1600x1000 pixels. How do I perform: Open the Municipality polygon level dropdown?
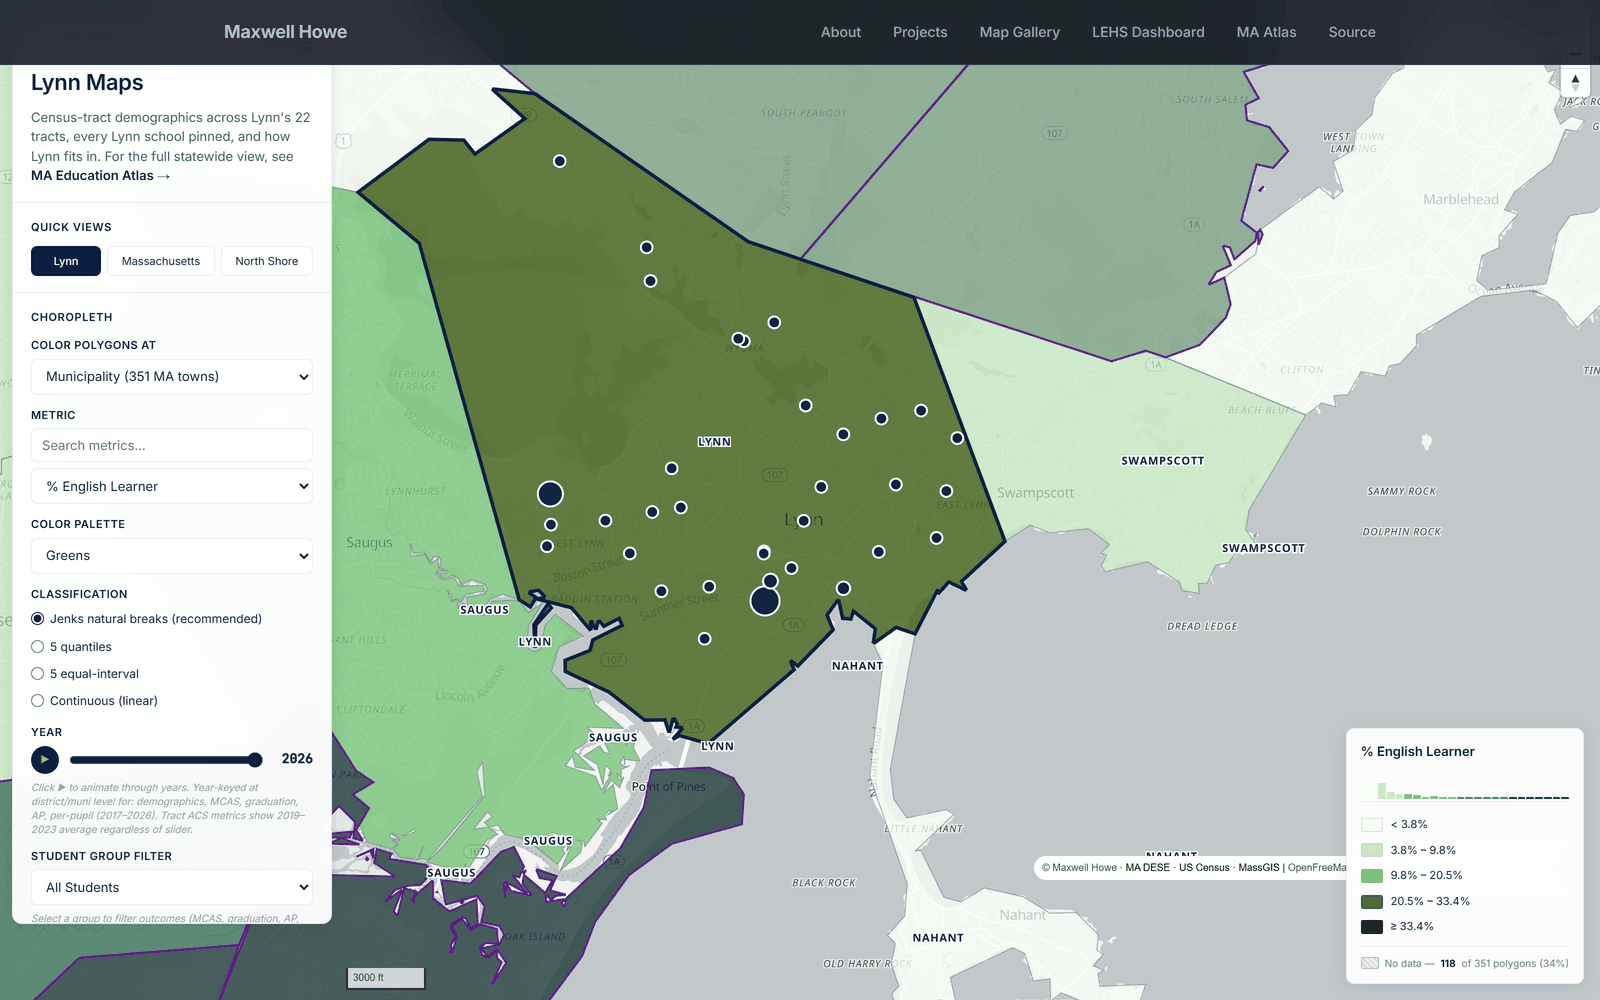coord(172,377)
